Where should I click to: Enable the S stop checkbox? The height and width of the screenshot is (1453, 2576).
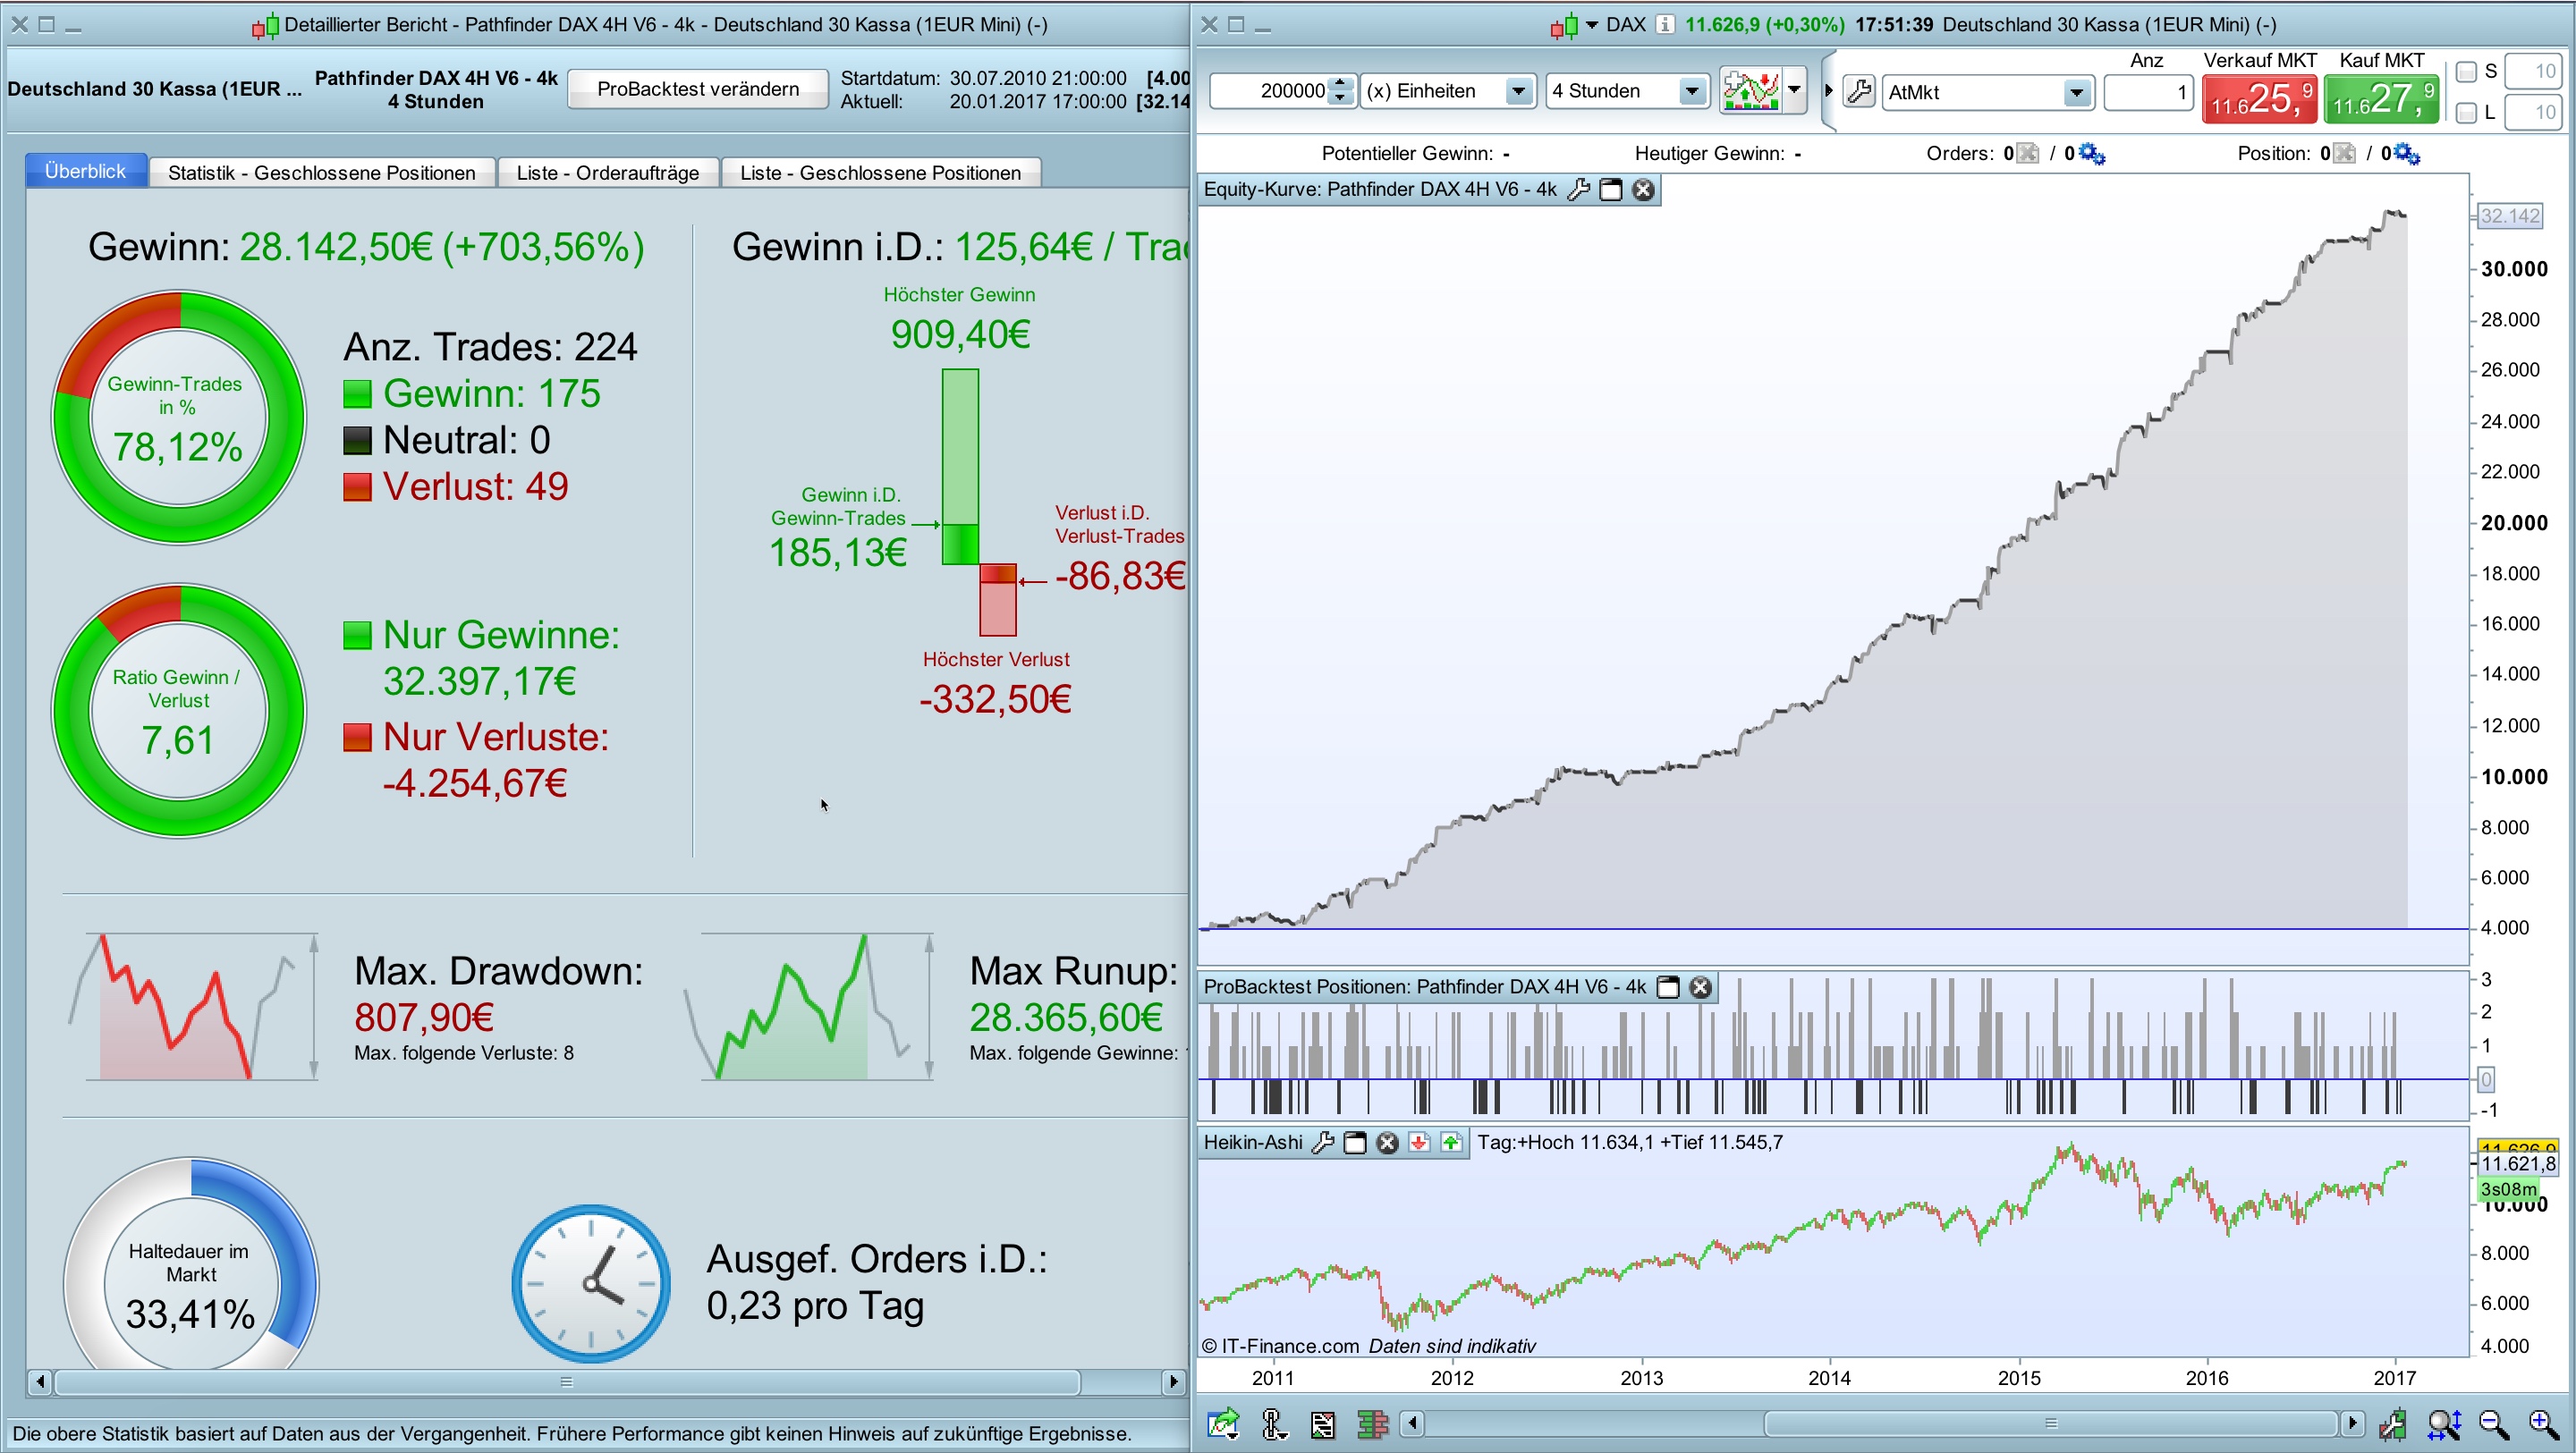(2466, 72)
